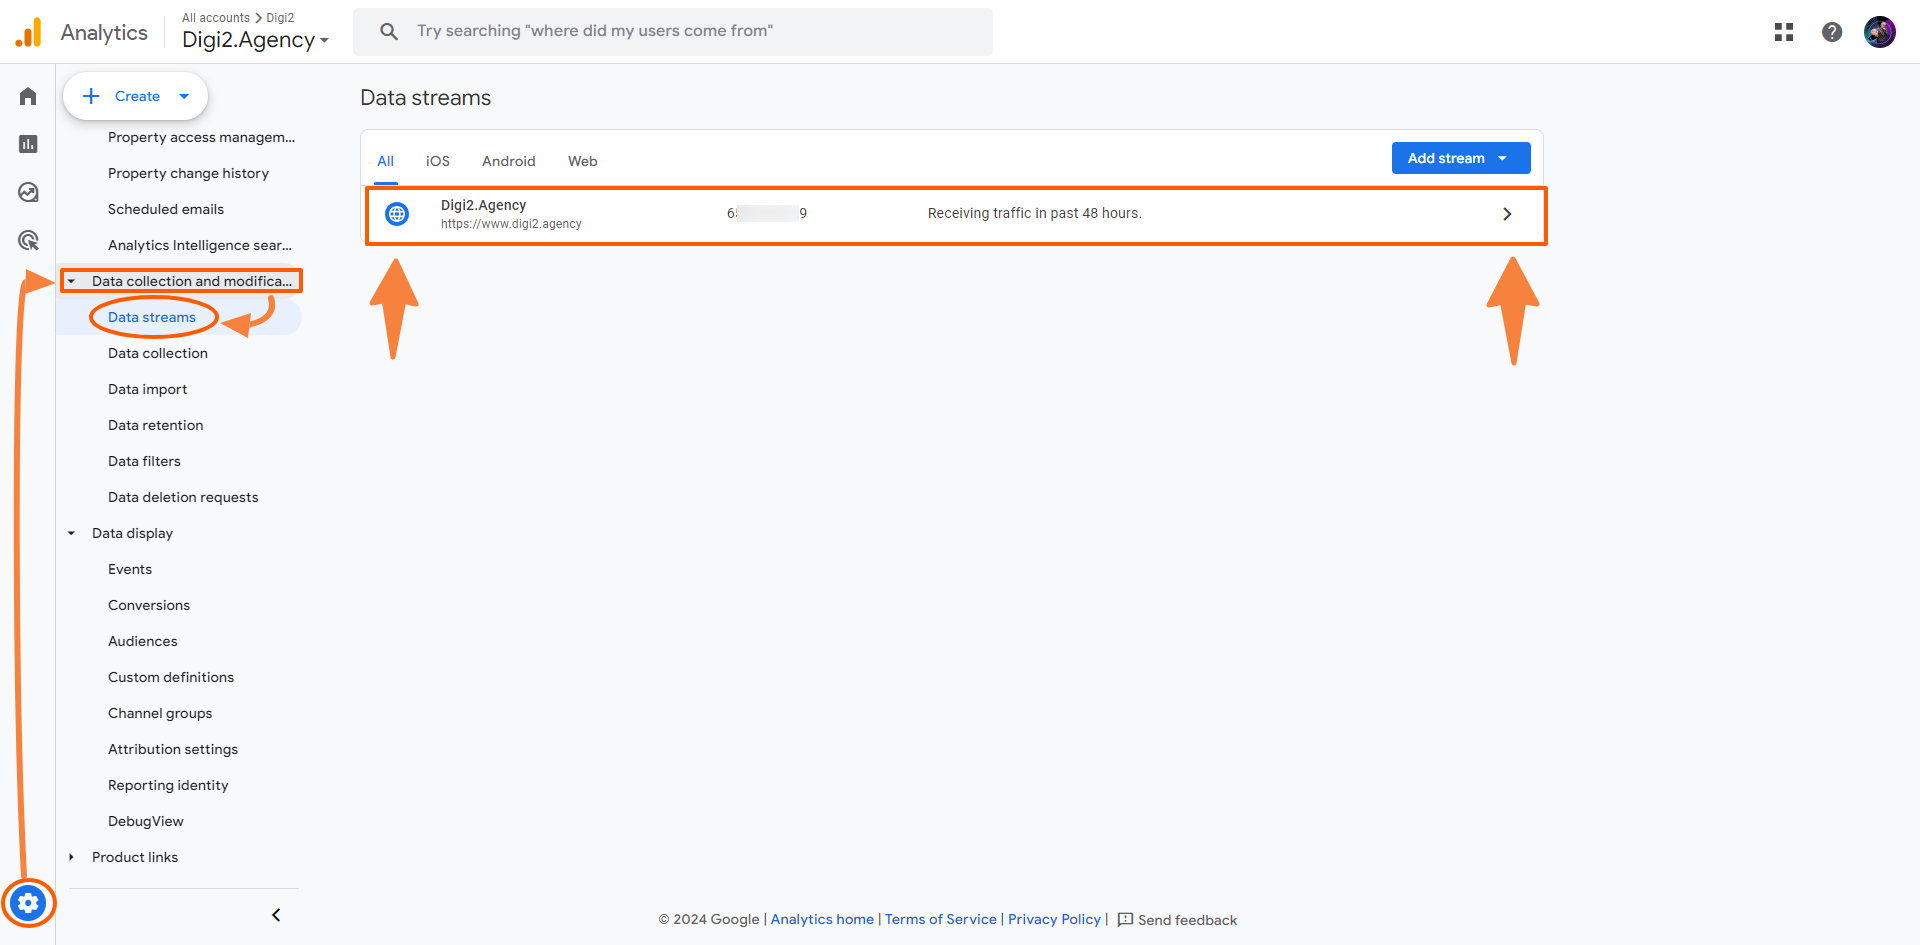Collapse the Data display section
The width and height of the screenshot is (1920, 945).
pos(71,533)
